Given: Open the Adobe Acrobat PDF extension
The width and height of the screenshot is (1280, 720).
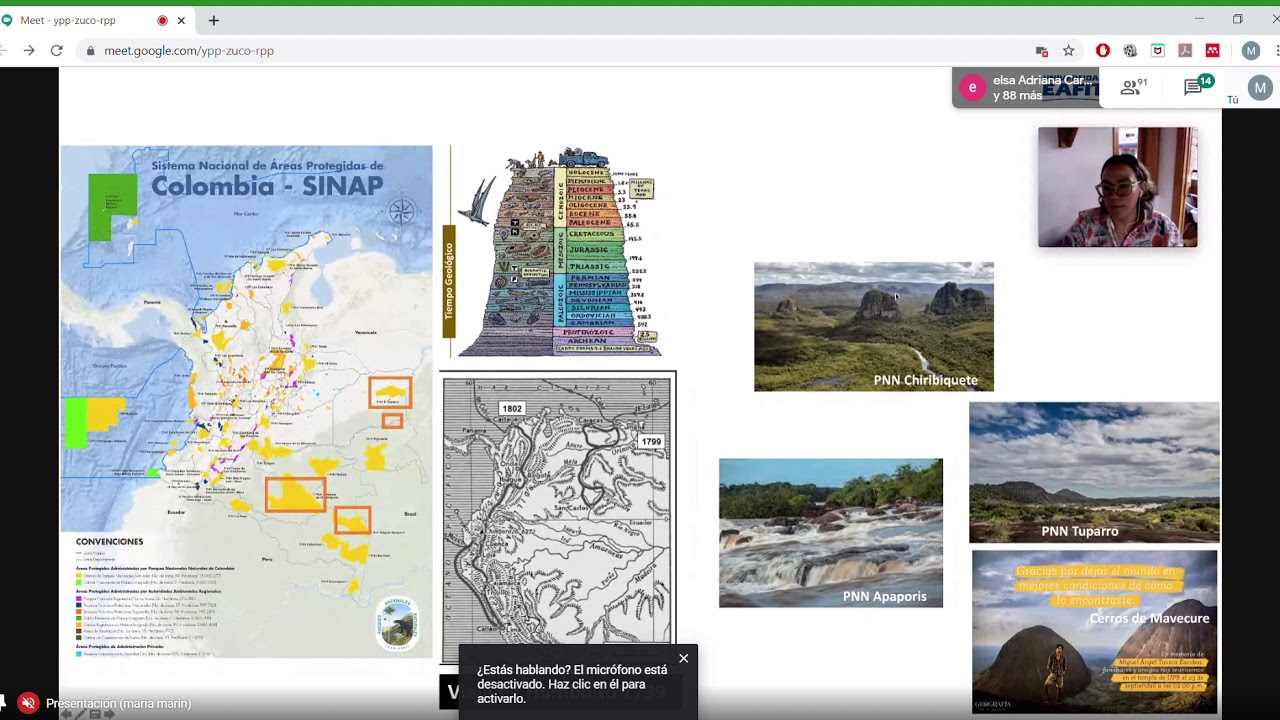Looking at the screenshot, I should (x=1185, y=51).
